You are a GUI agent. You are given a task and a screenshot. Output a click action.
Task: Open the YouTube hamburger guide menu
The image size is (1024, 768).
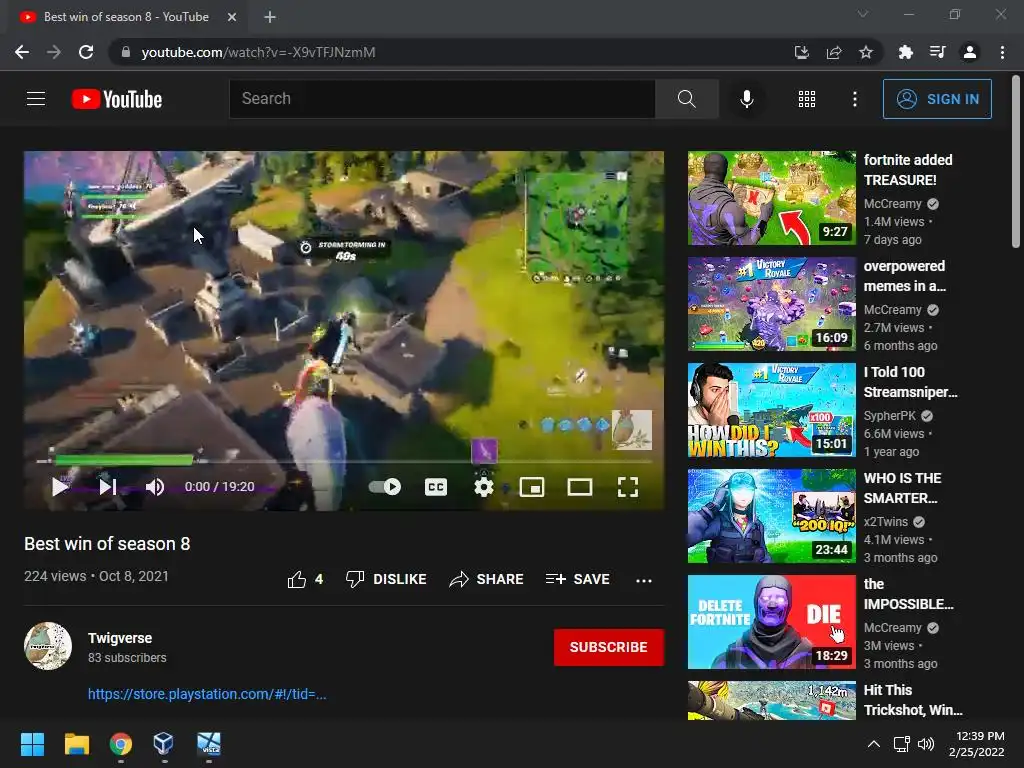pos(36,99)
